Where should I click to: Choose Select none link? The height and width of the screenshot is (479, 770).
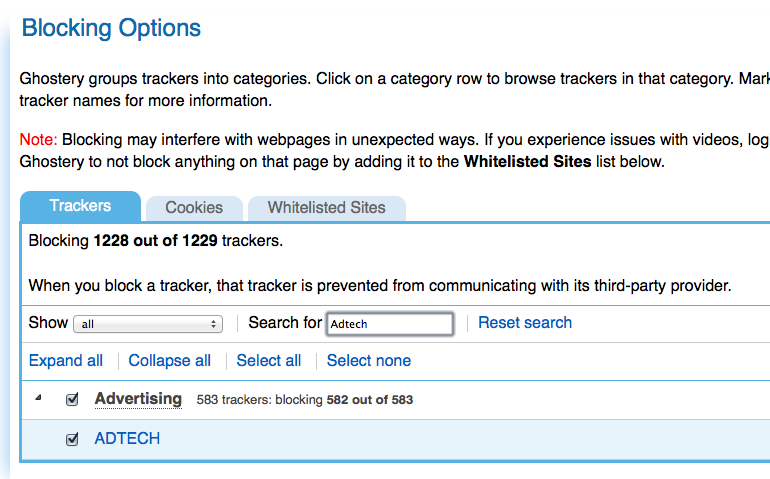click(x=369, y=361)
